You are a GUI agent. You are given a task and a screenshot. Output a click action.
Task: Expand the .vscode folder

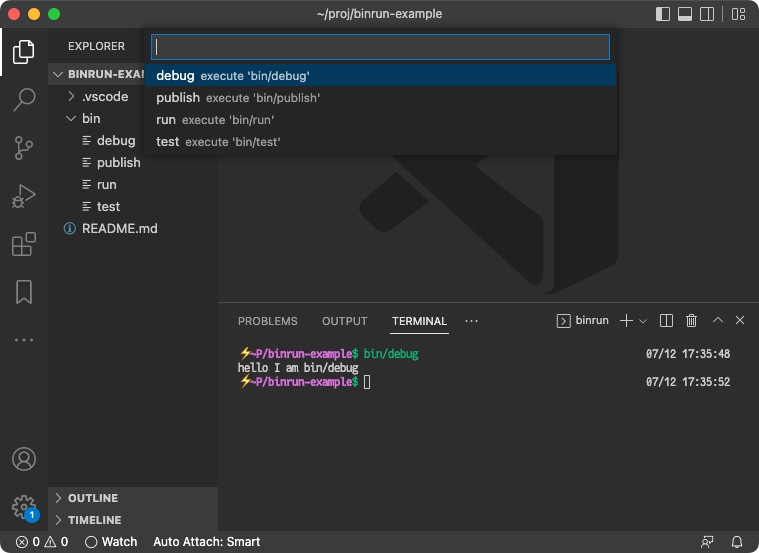97,96
